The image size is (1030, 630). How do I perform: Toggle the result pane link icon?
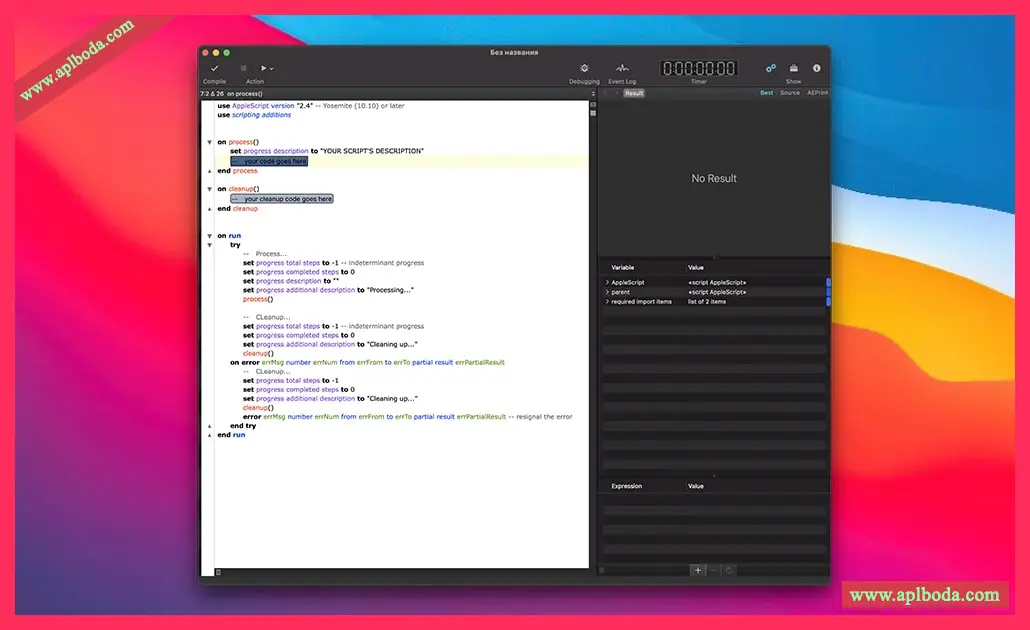pyautogui.click(x=771, y=68)
